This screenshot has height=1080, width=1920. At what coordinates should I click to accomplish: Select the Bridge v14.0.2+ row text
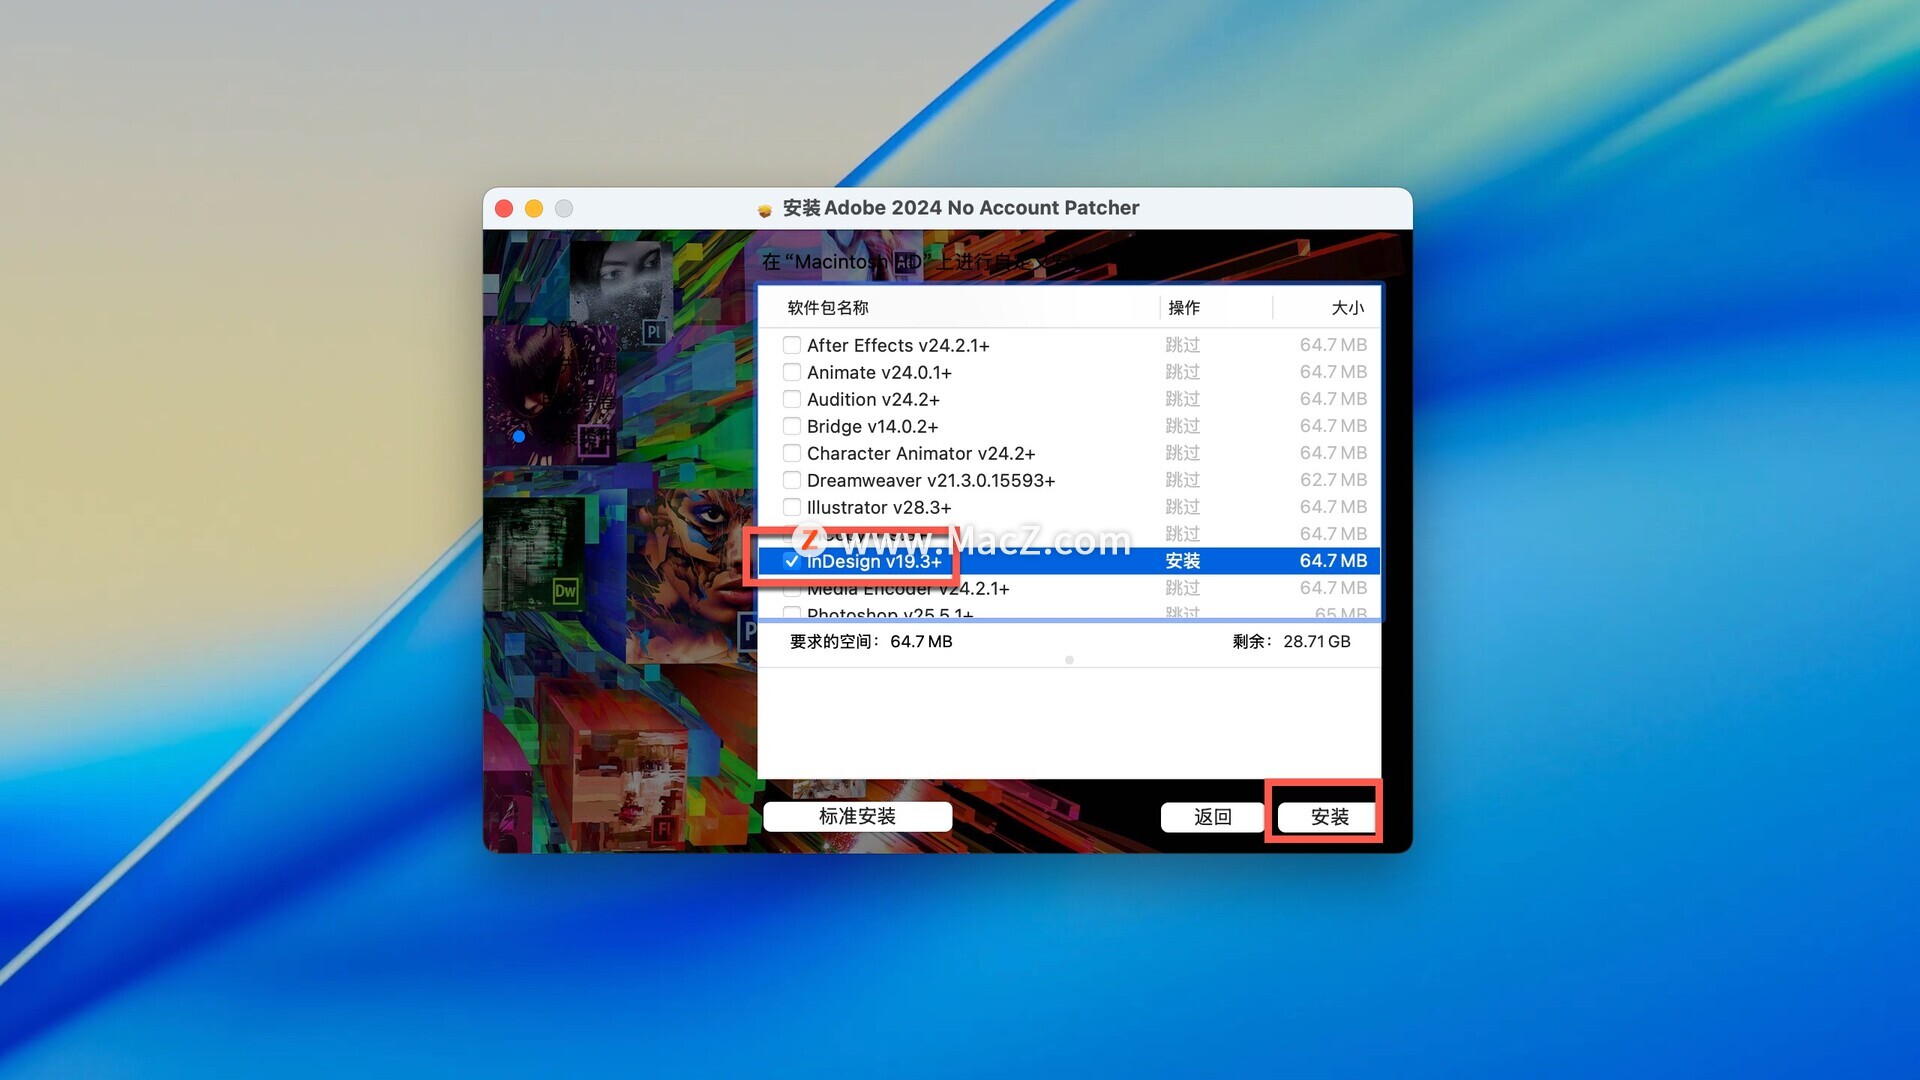[x=872, y=426]
